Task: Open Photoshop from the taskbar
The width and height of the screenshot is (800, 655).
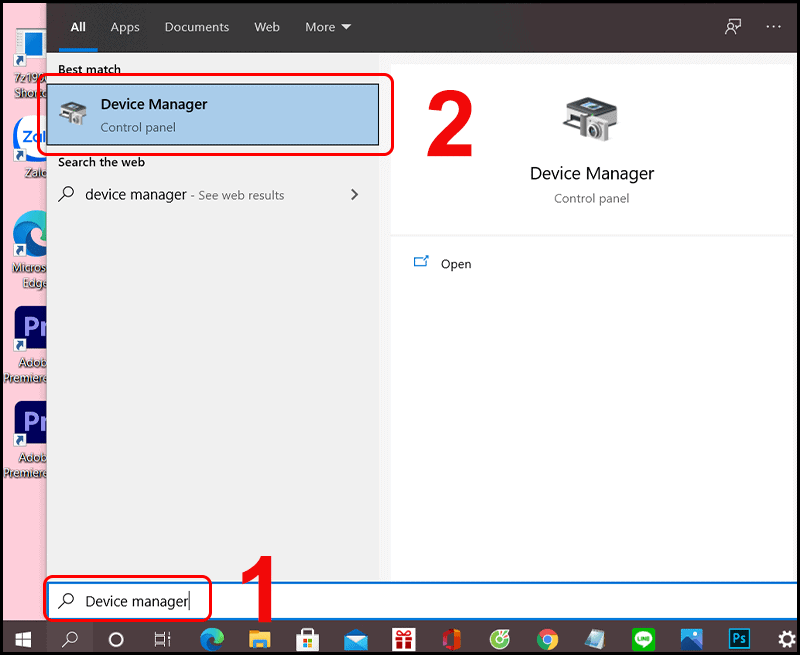Action: tap(740, 638)
